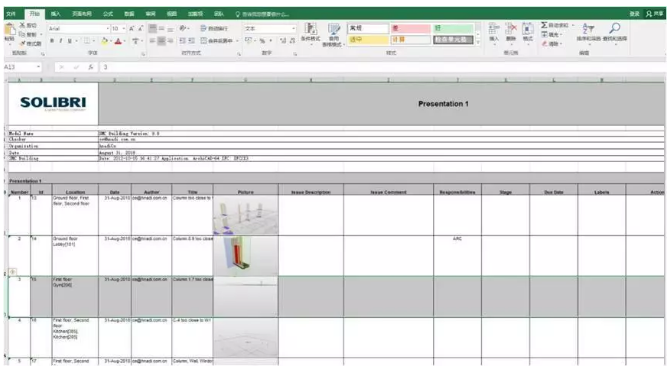Expand Merge and Center dropdown arrow
The image size is (671, 374).
(238, 41)
